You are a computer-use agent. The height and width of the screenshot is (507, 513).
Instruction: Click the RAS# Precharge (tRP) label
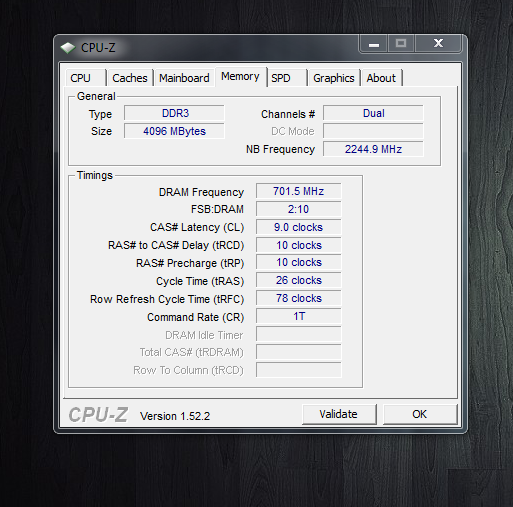(190, 263)
